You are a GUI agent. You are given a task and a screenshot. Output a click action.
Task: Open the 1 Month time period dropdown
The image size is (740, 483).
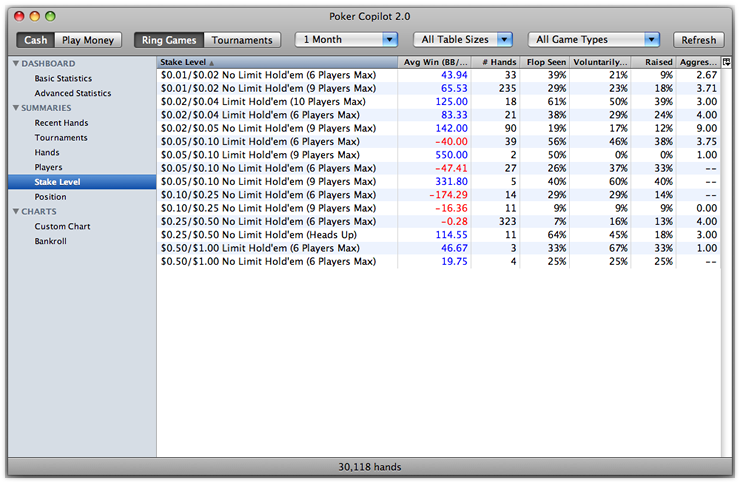coord(346,40)
